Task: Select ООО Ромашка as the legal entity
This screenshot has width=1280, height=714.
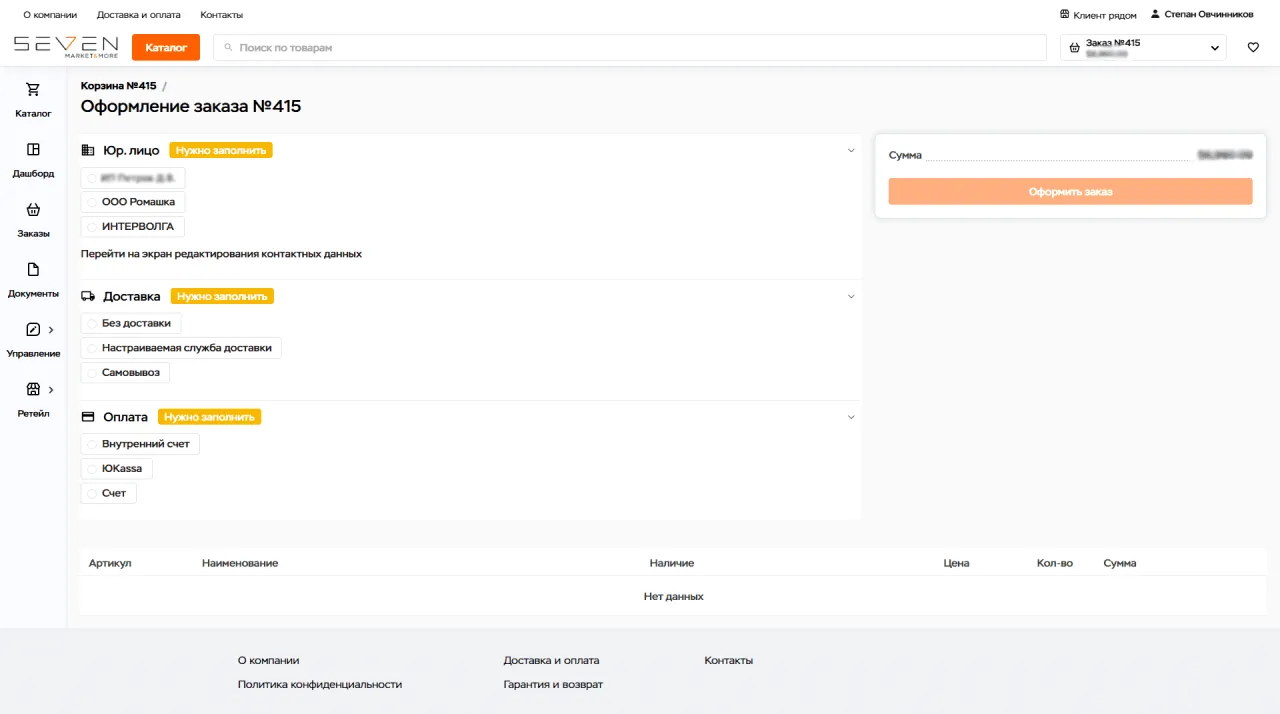Action: point(132,201)
